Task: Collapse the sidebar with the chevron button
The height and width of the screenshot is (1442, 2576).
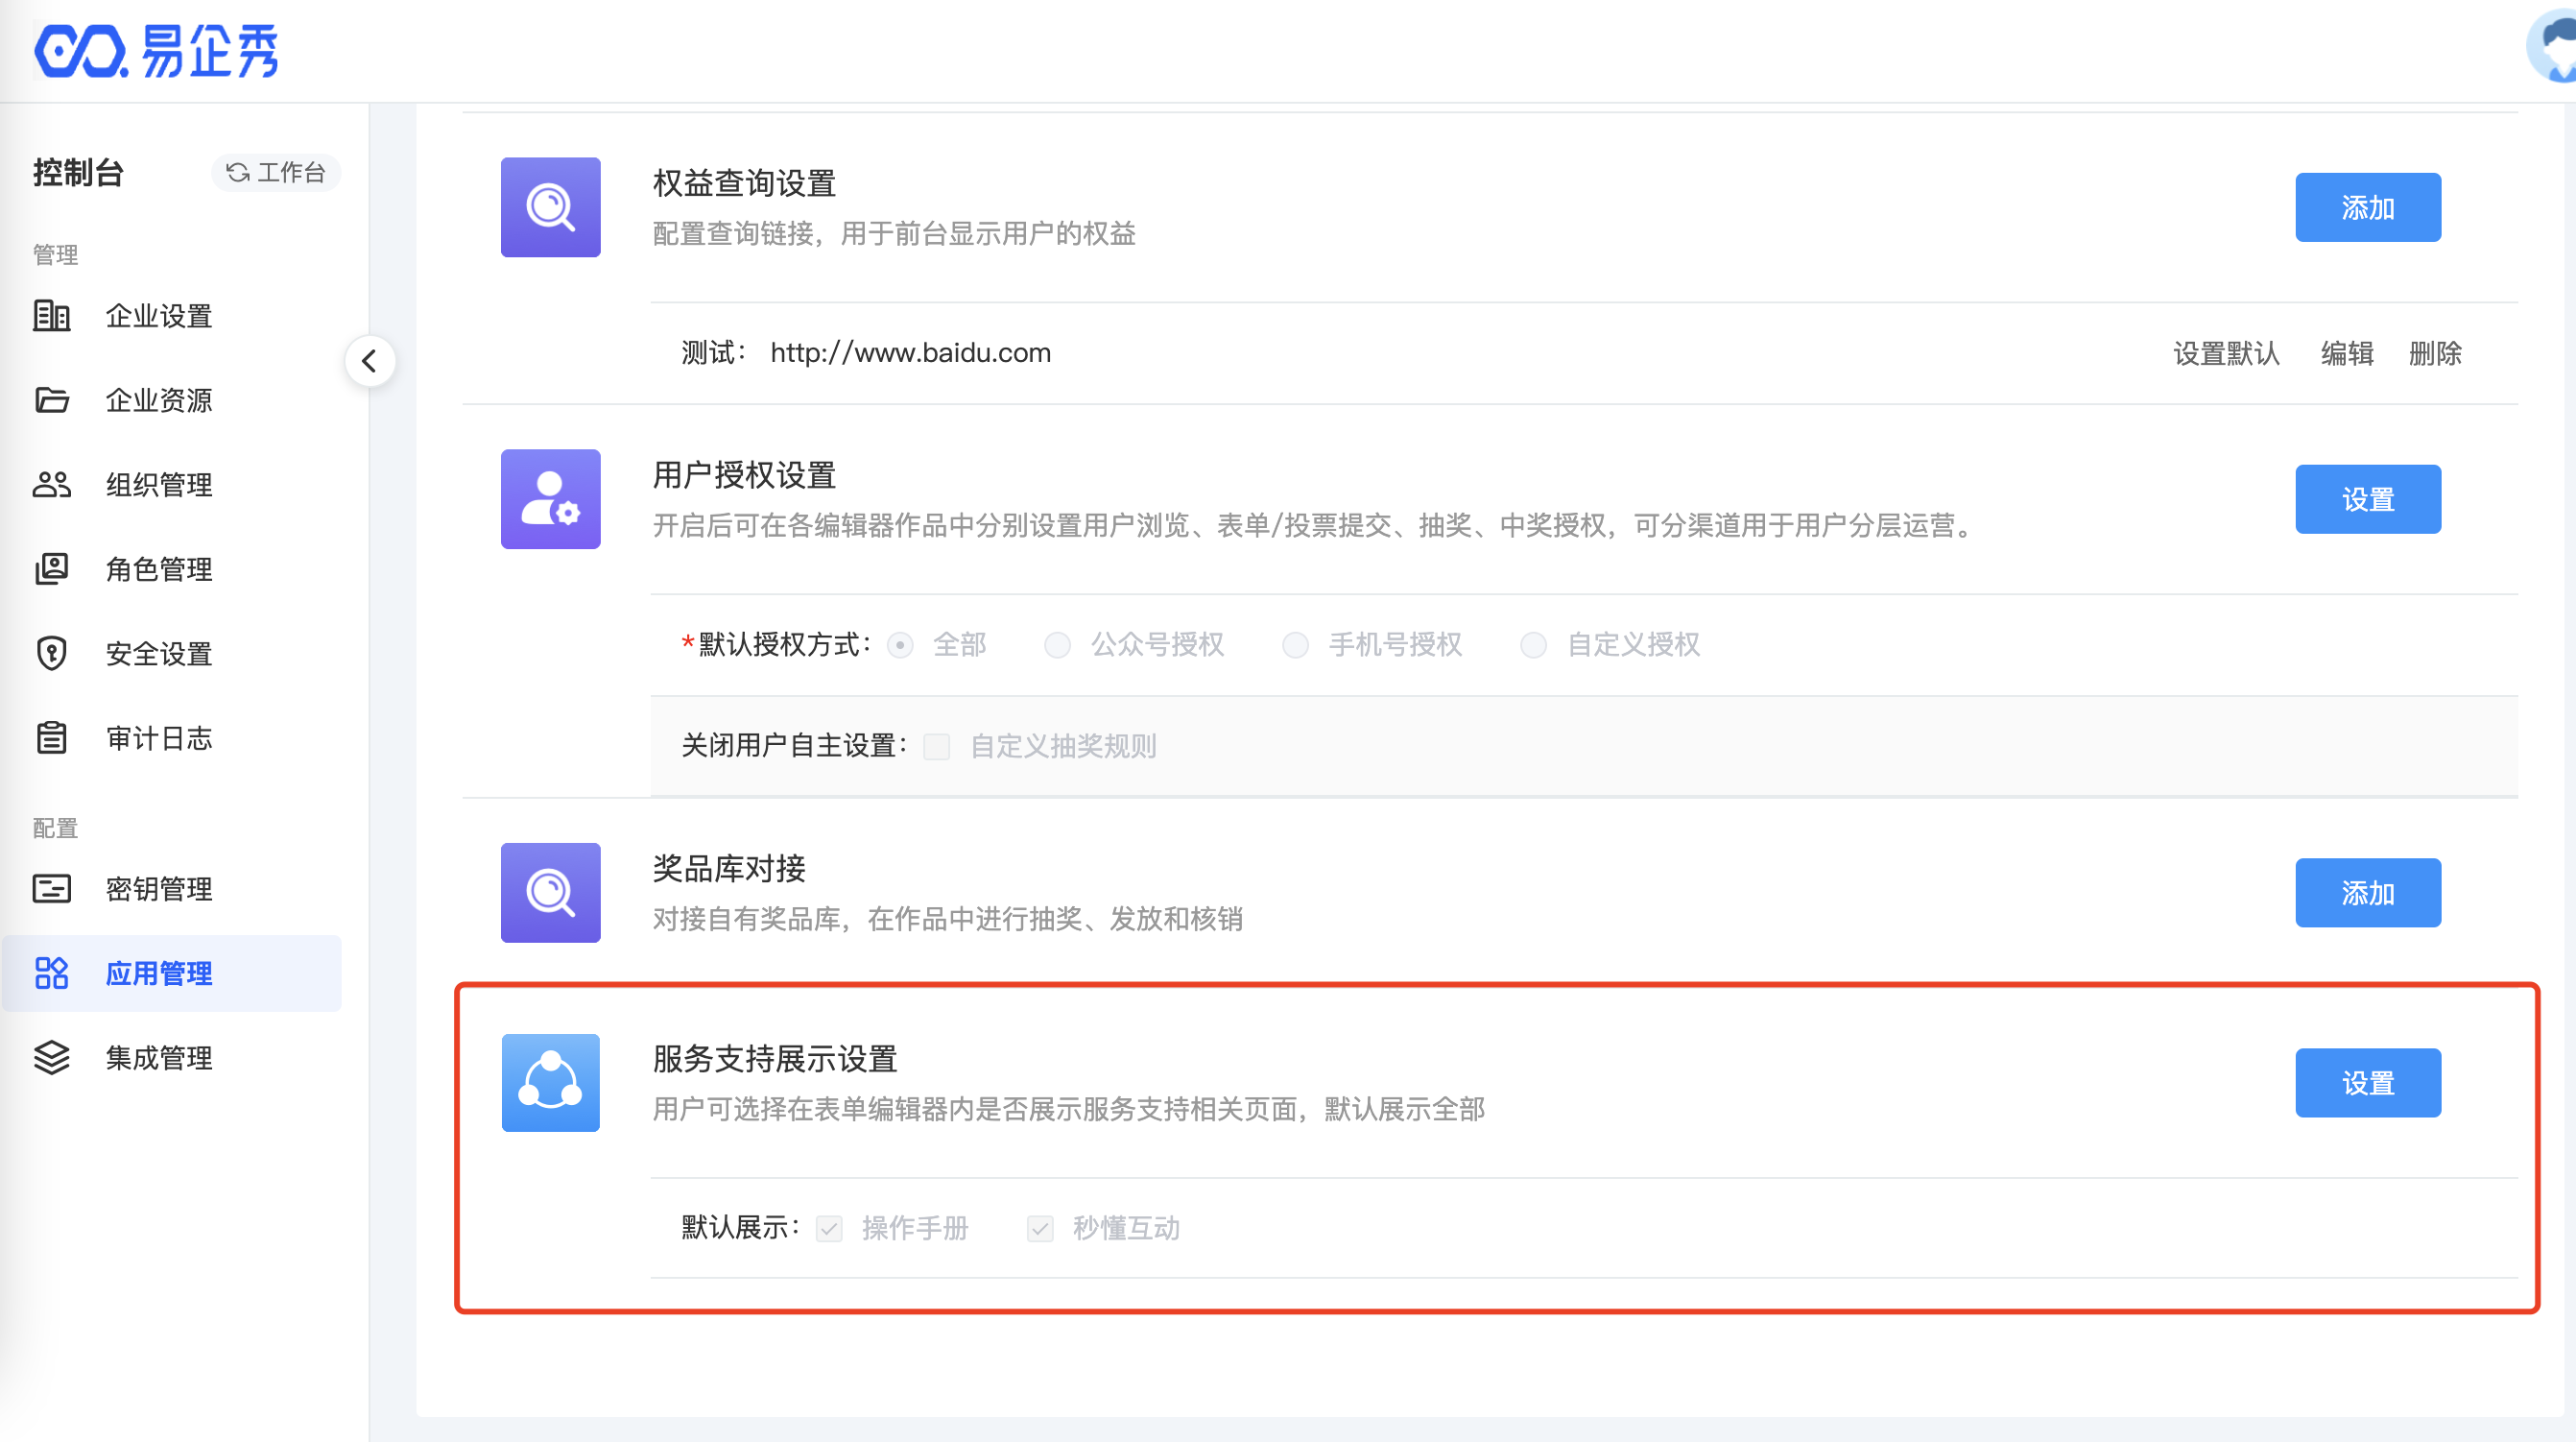Action: pos(370,361)
